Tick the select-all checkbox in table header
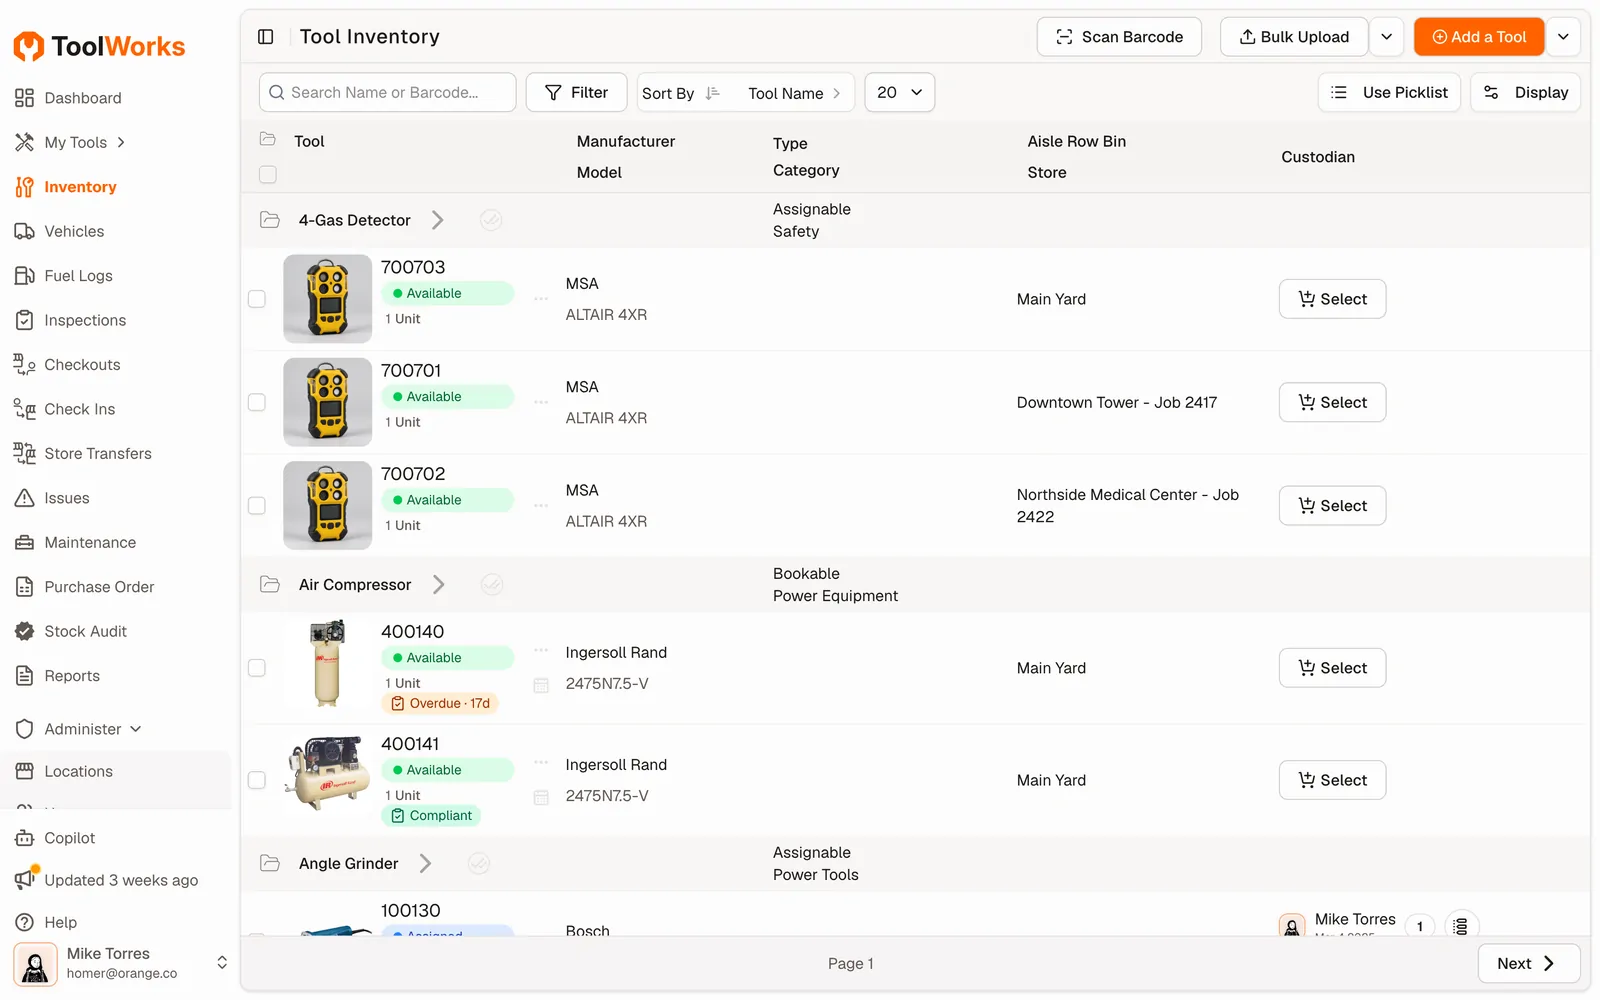 click(x=268, y=174)
